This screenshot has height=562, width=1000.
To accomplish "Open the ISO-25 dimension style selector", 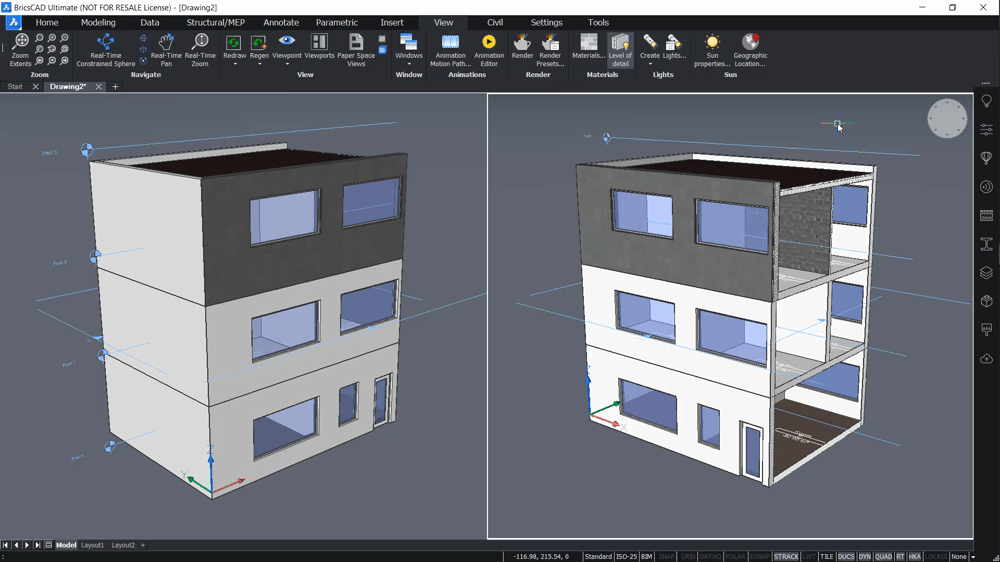I will (x=626, y=557).
